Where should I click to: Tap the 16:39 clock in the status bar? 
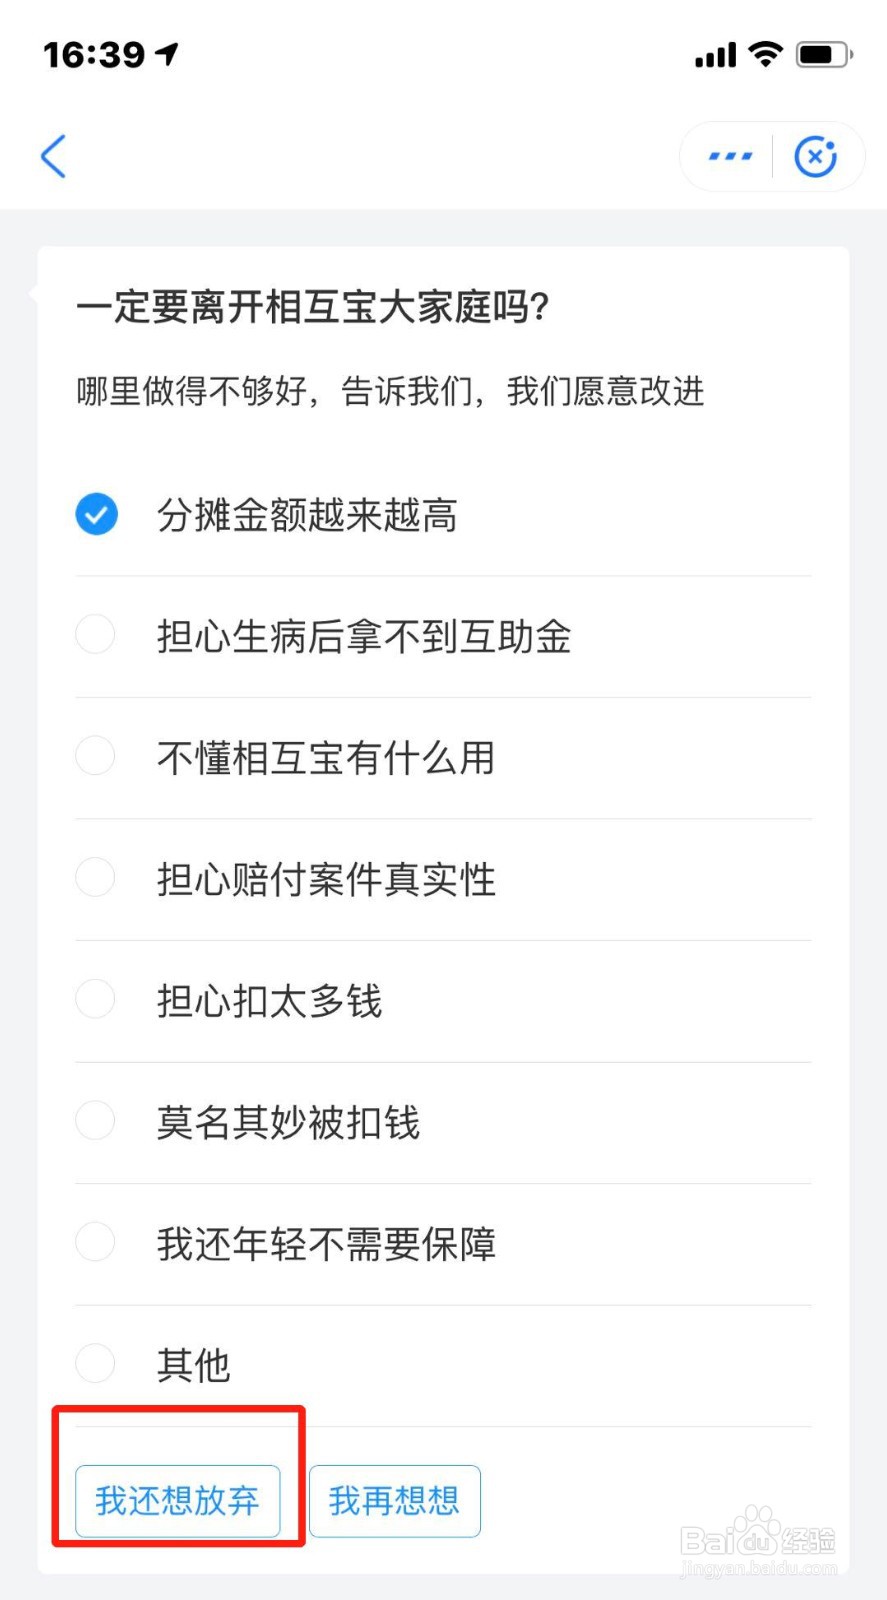click(94, 54)
